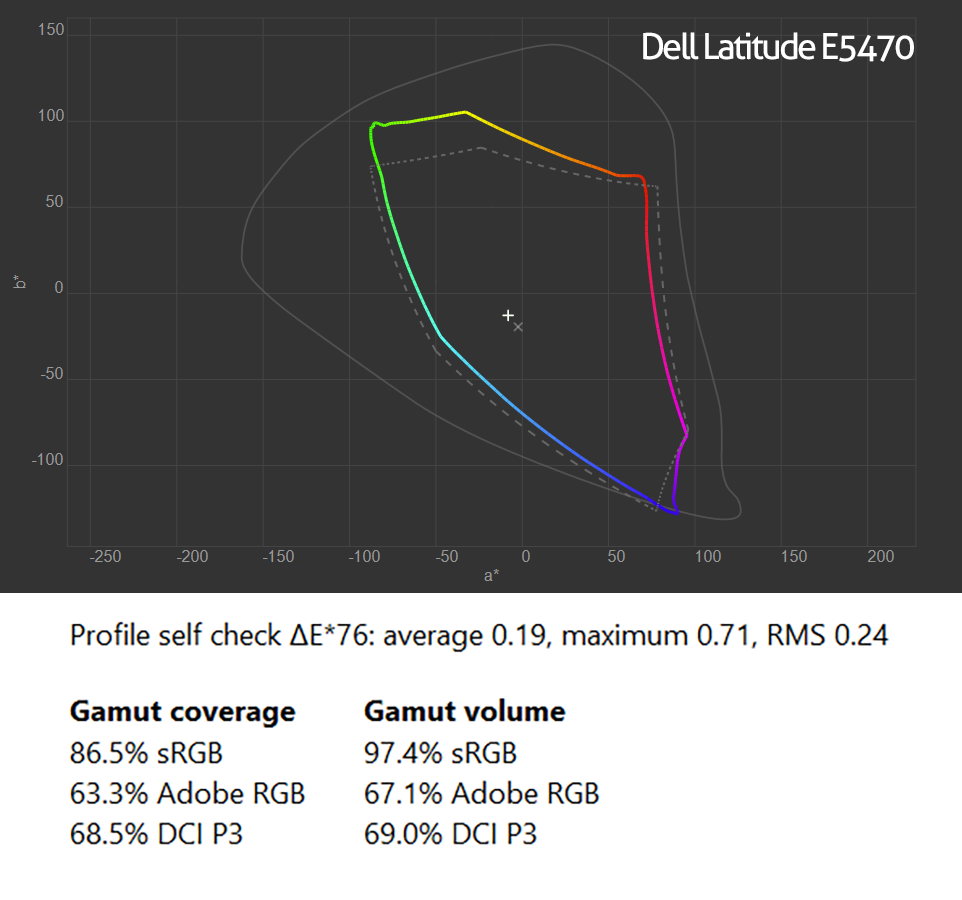Select the "68.5% DCI P3" coverage value
The height and width of the screenshot is (900, 962).
pyautogui.click(x=156, y=834)
